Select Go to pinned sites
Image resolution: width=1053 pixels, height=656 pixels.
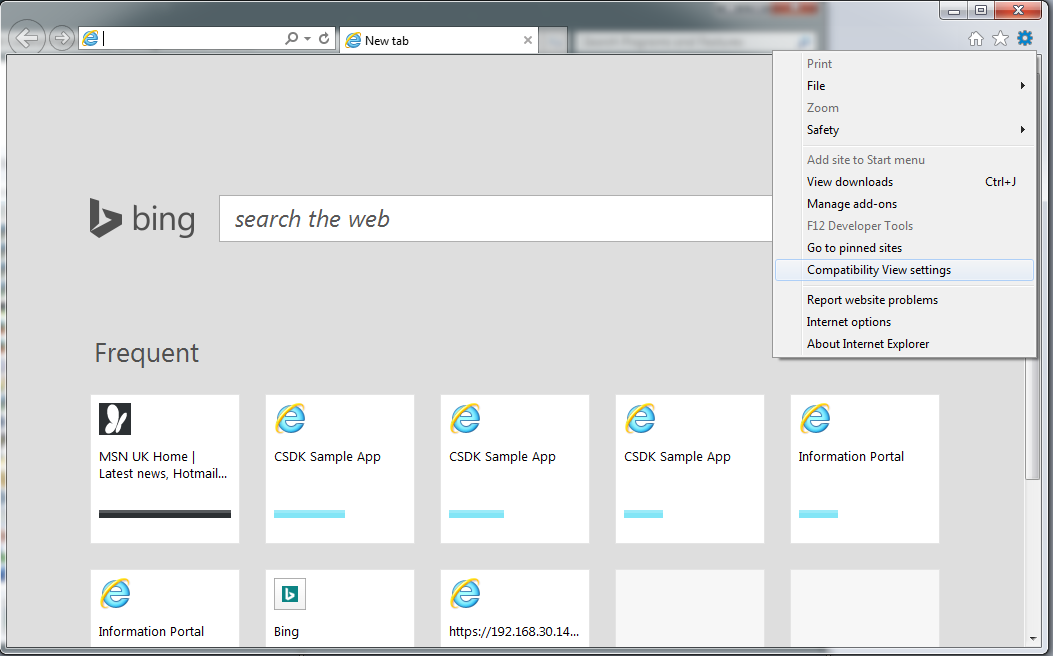(x=904, y=248)
